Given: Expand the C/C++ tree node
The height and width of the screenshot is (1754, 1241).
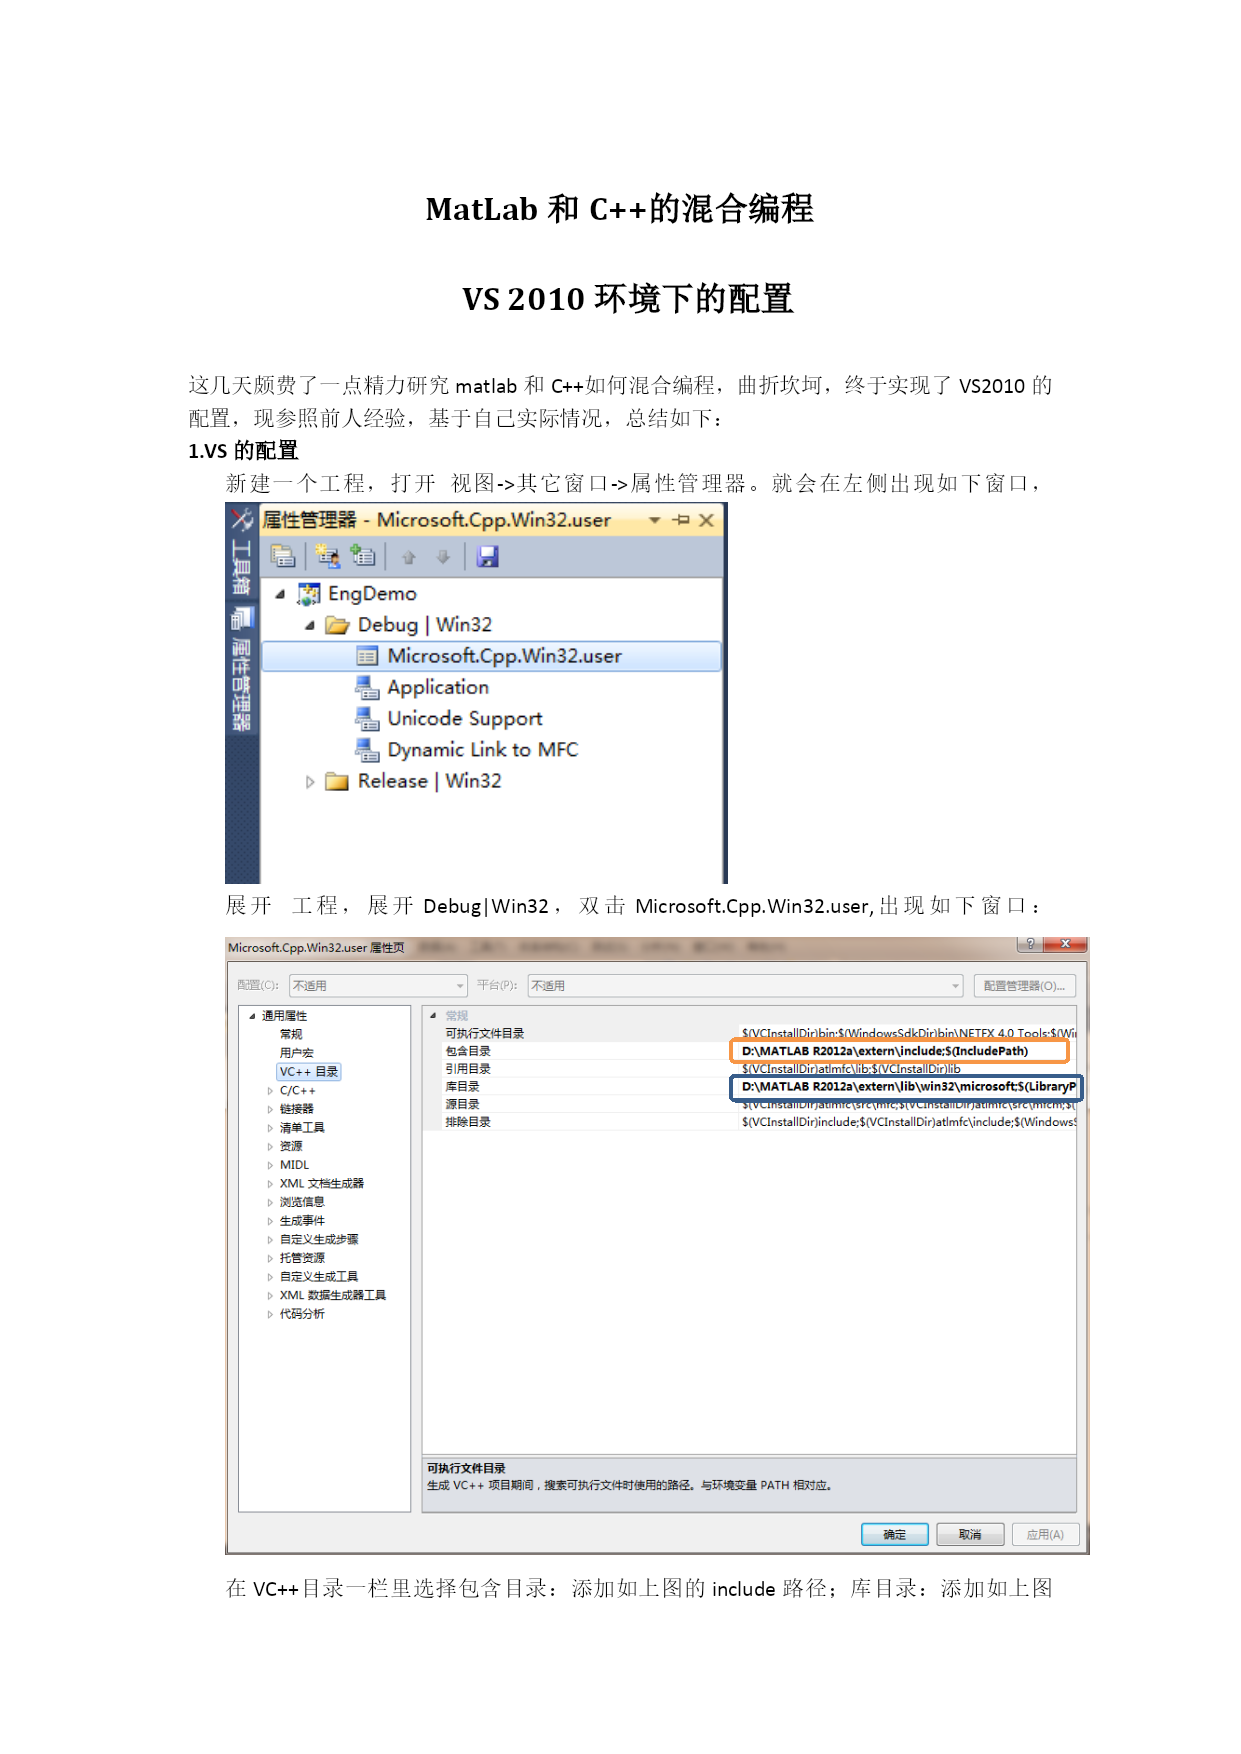Looking at the screenshot, I should [x=270, y=1091].
